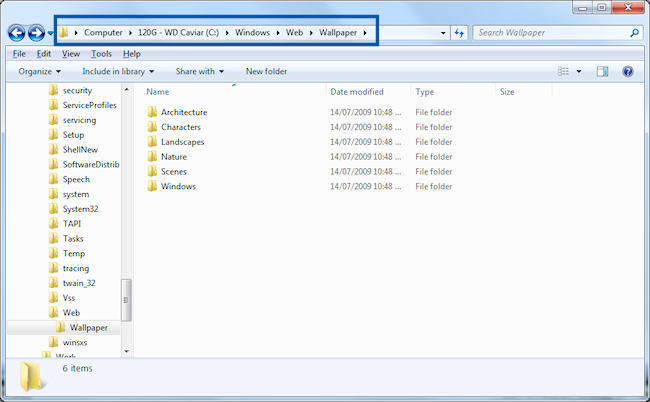Click the Search Wallpaper input field
This screenshot has height=402, width=650.
pos(550,33)
